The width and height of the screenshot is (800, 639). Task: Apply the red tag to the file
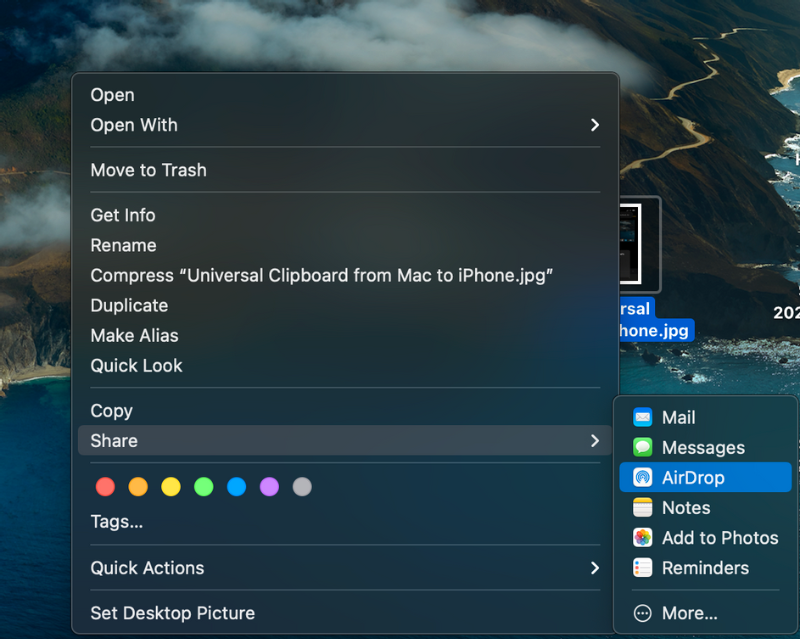(x=105, y=486)
